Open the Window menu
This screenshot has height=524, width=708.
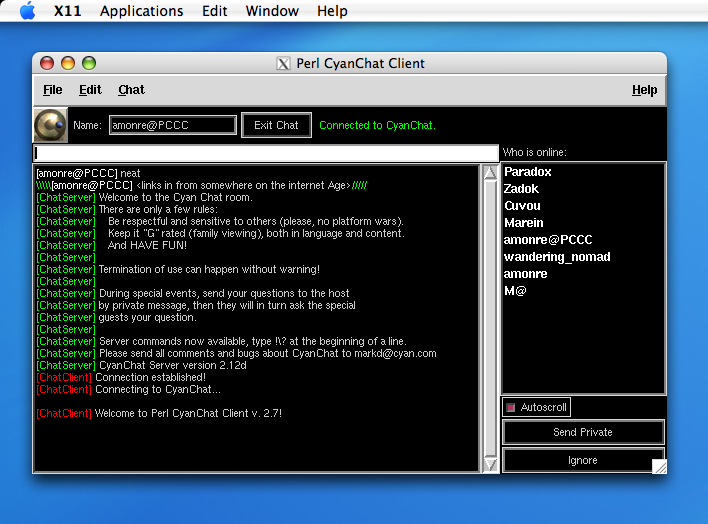[x=272, y=11]
